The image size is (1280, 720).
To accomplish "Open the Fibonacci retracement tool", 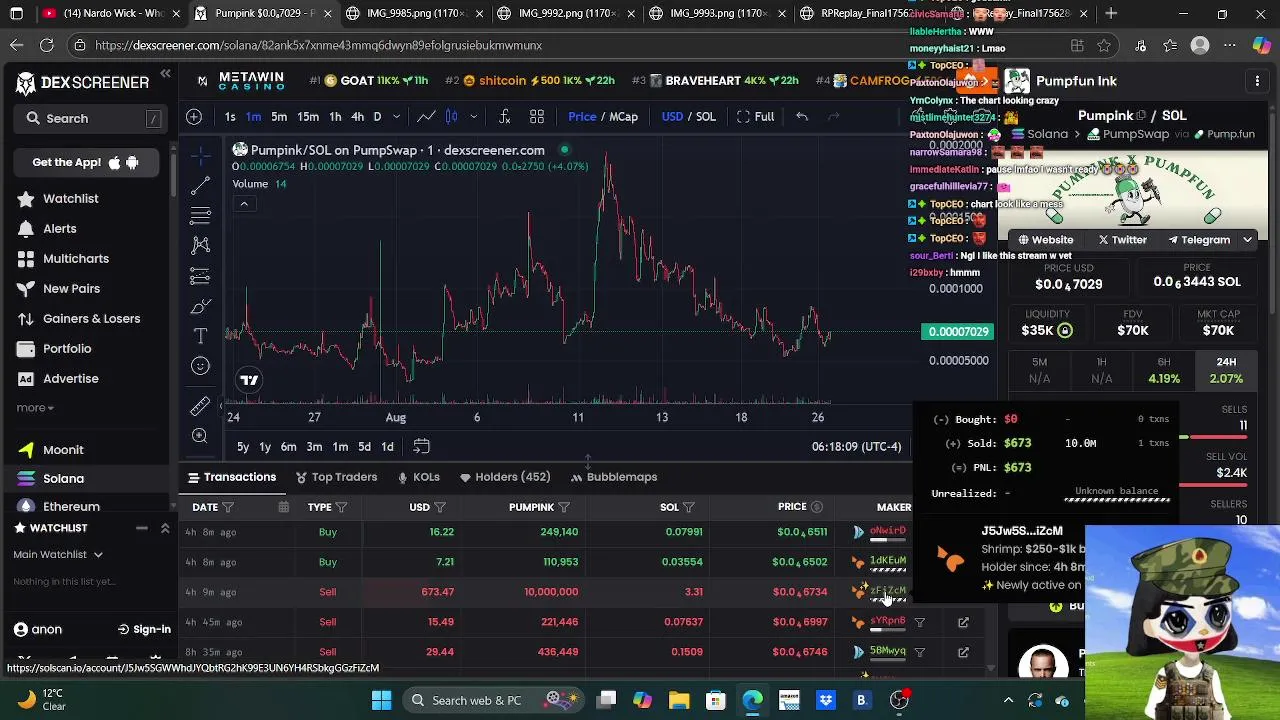I will click(x=200, y=215).
